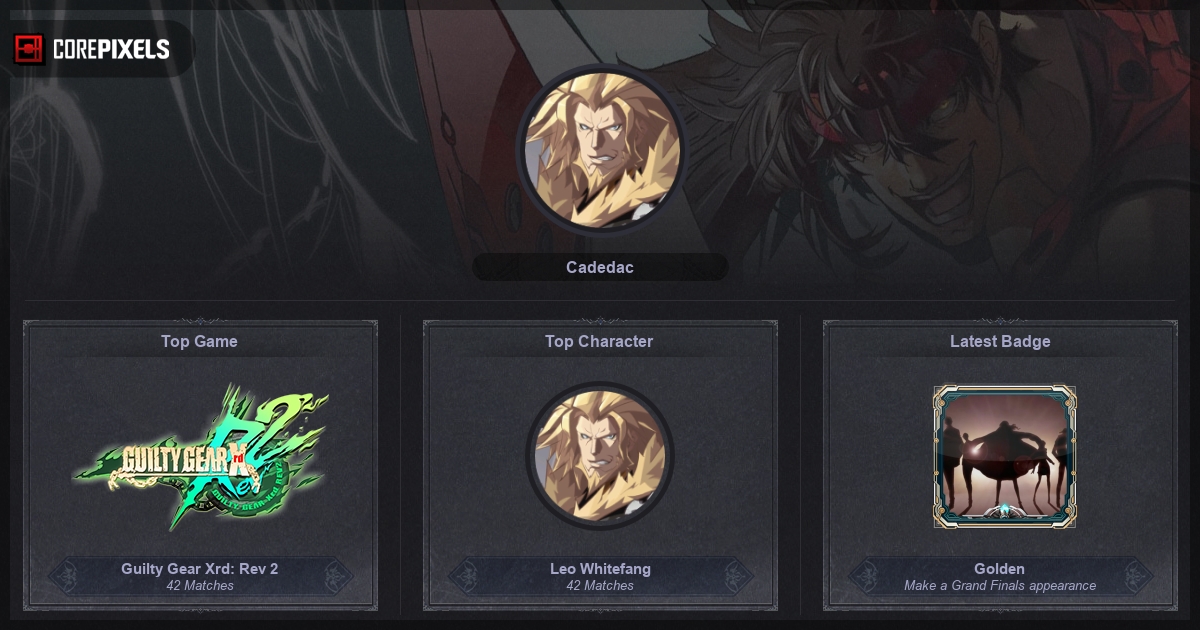Screen dimensions: 1200x630
Task: Click the Cadedac username banner
Action: (600, 267)
